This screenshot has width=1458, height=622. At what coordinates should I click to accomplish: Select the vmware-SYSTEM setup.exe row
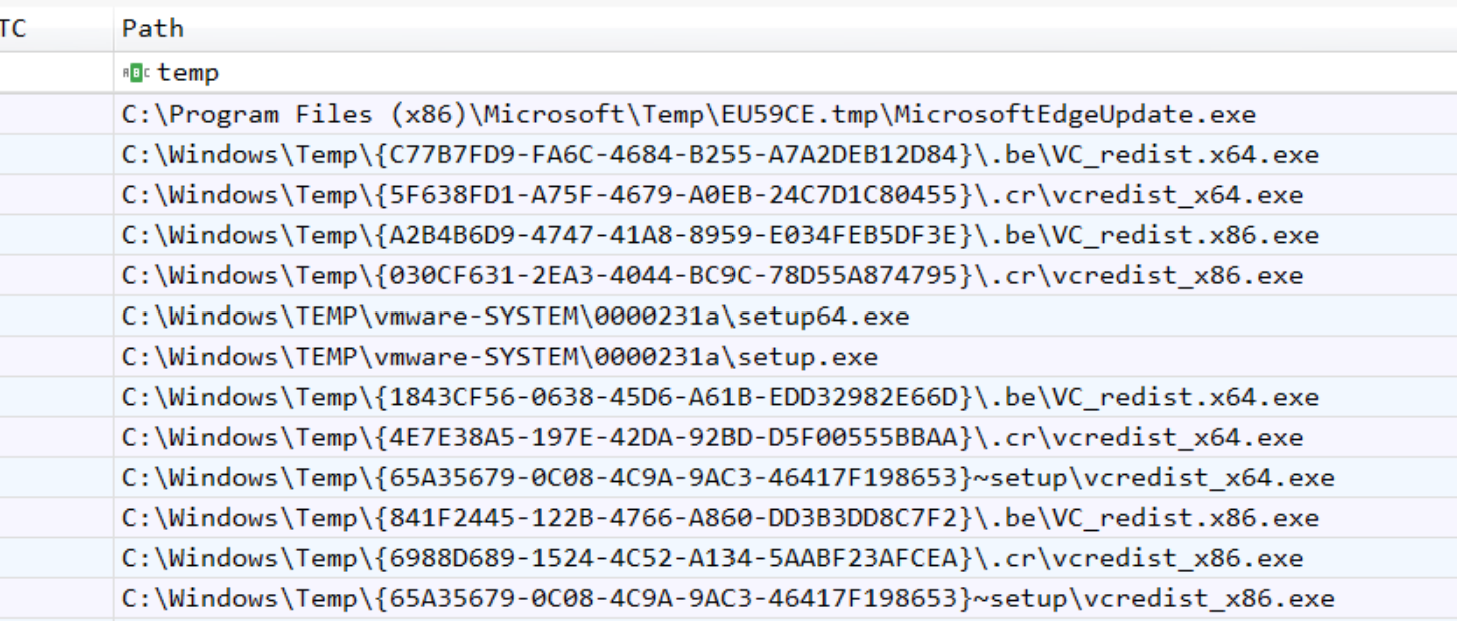click(x=786, y=357)
